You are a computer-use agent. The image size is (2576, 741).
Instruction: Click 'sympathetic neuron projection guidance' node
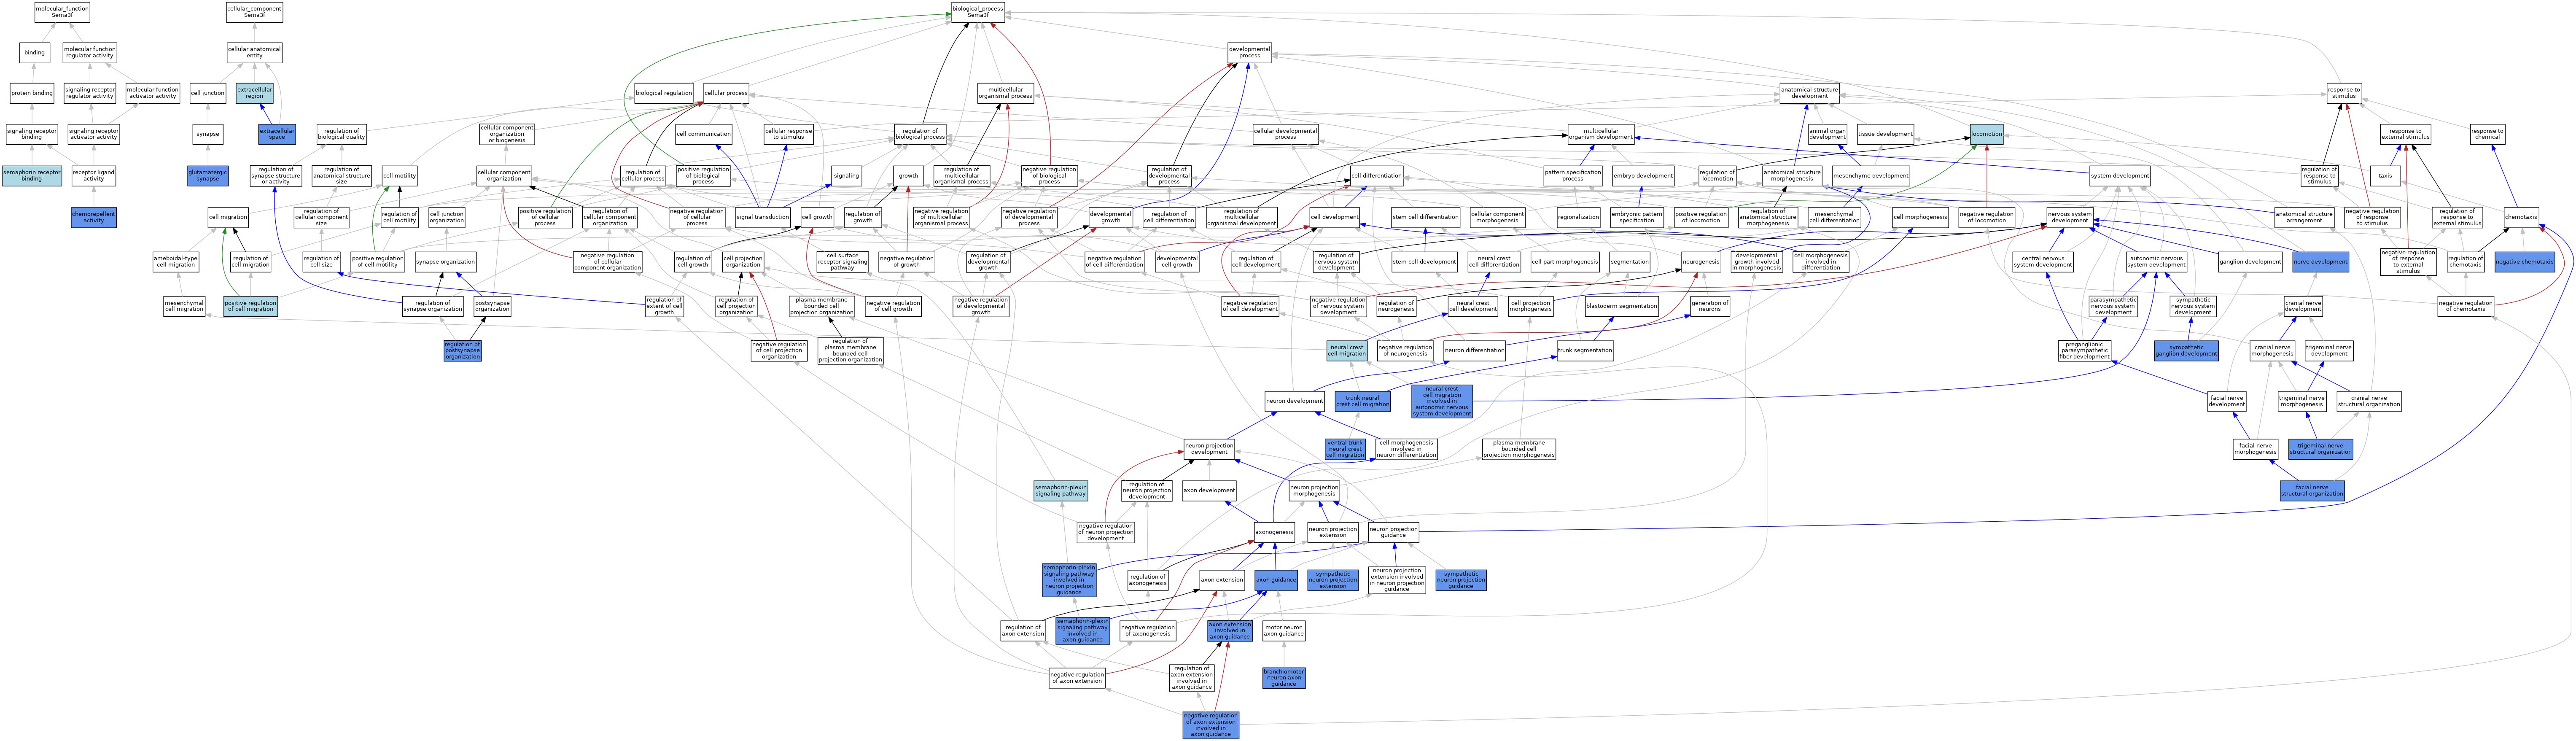tap(1461, 580)
